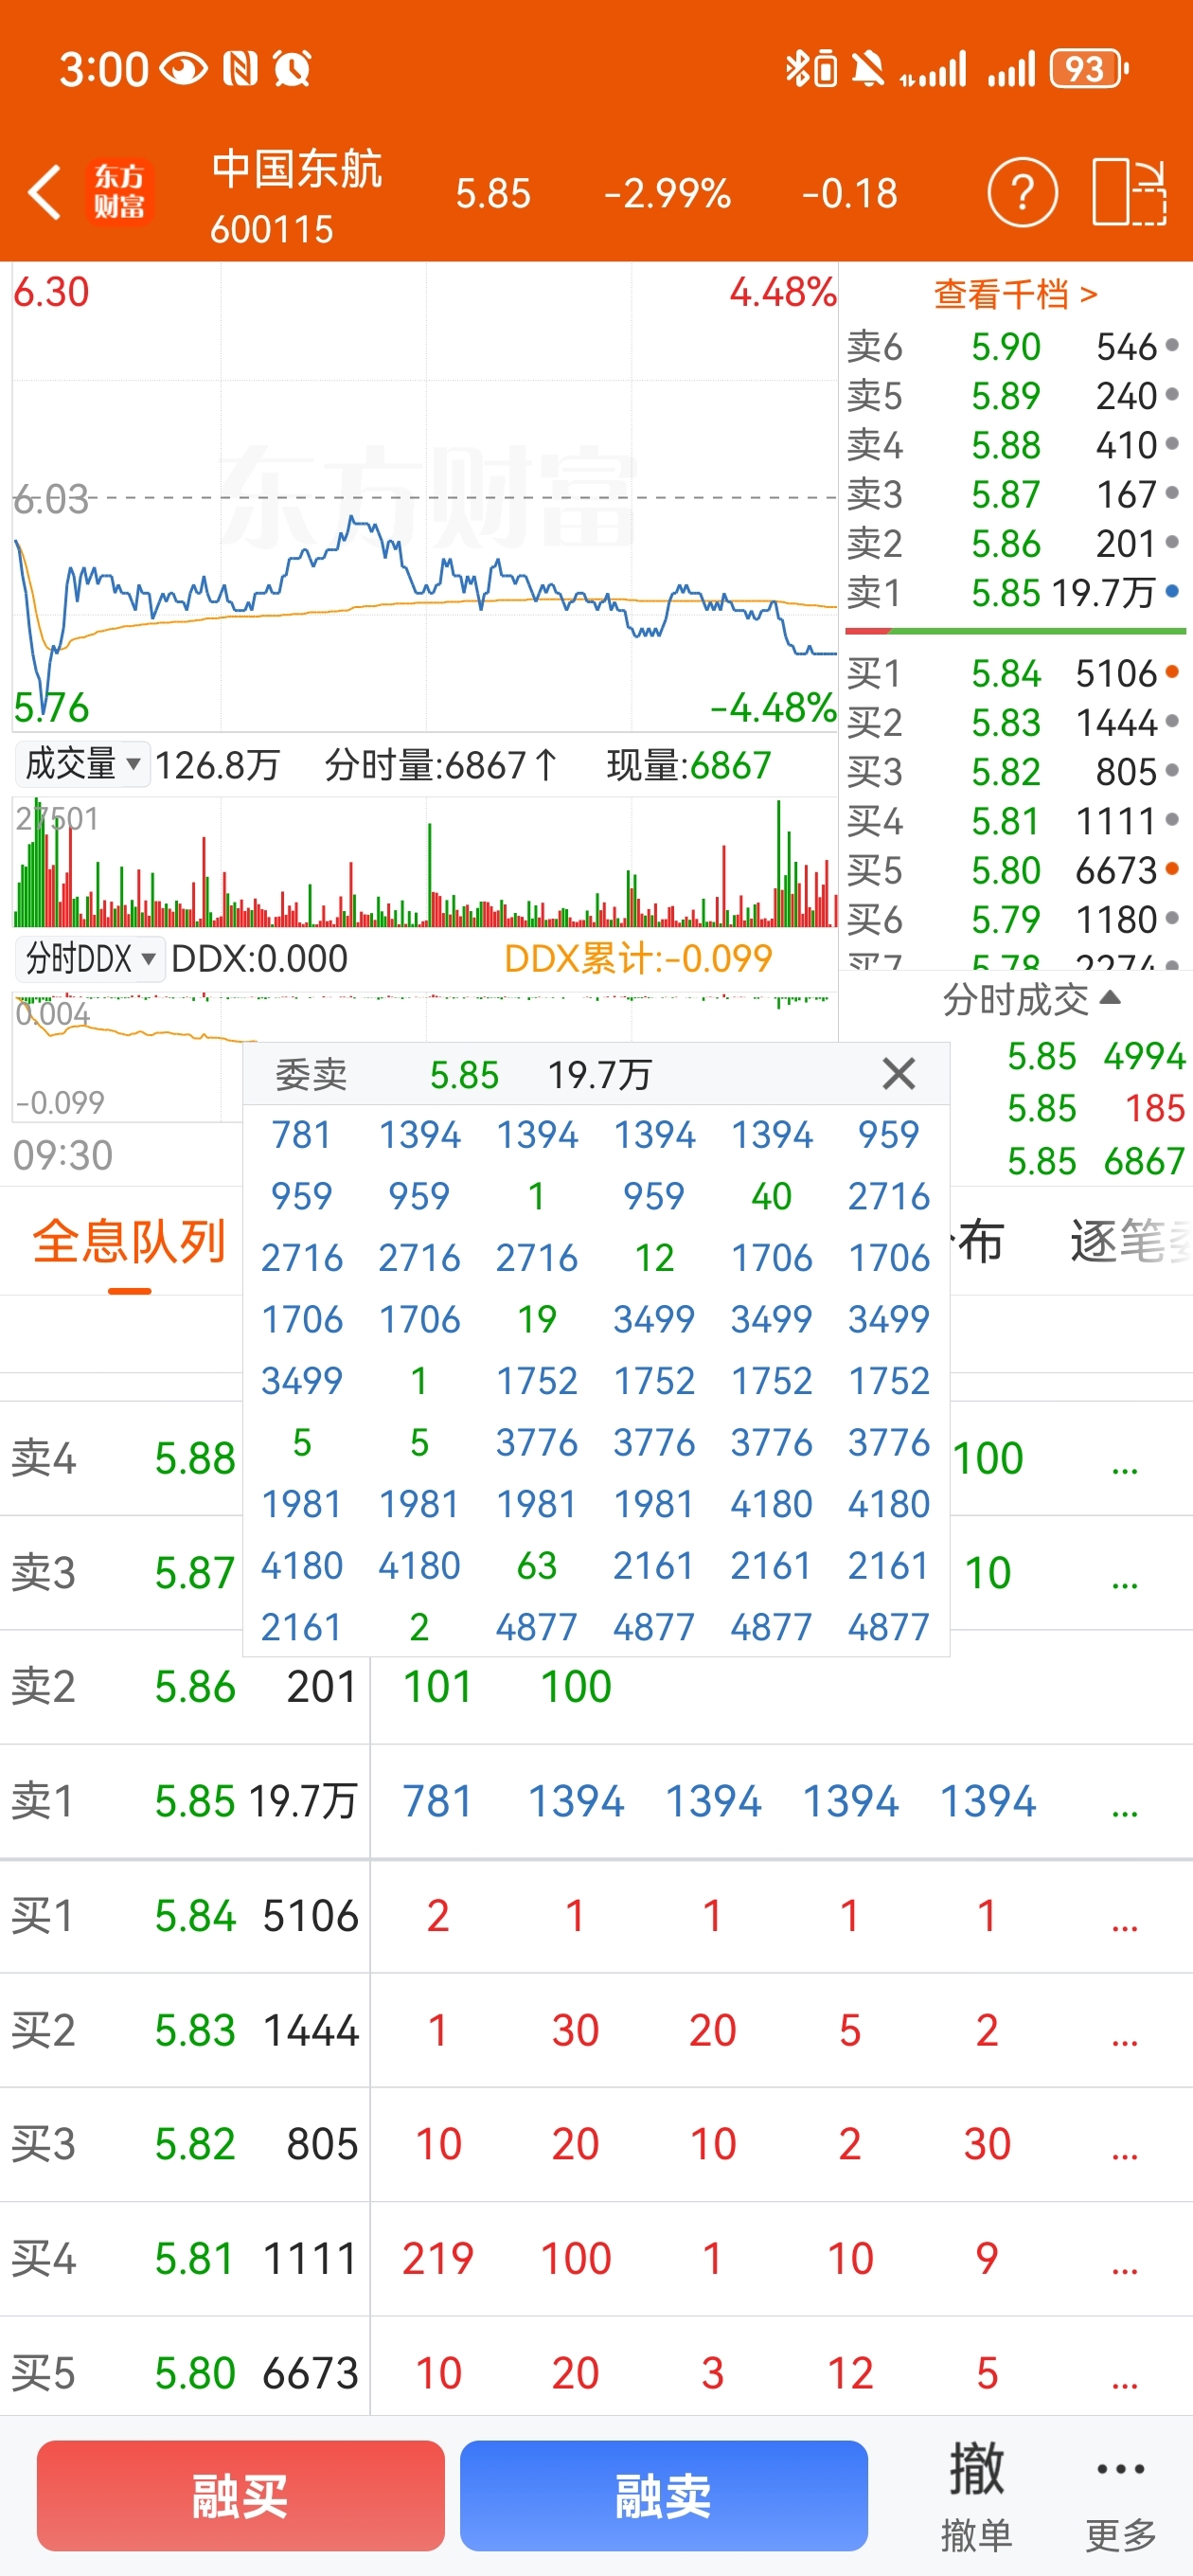The width and height of the screenshot is (1193, 2576).
Task: Tap the NFC status icon
Action: click(x=240, y=69)
